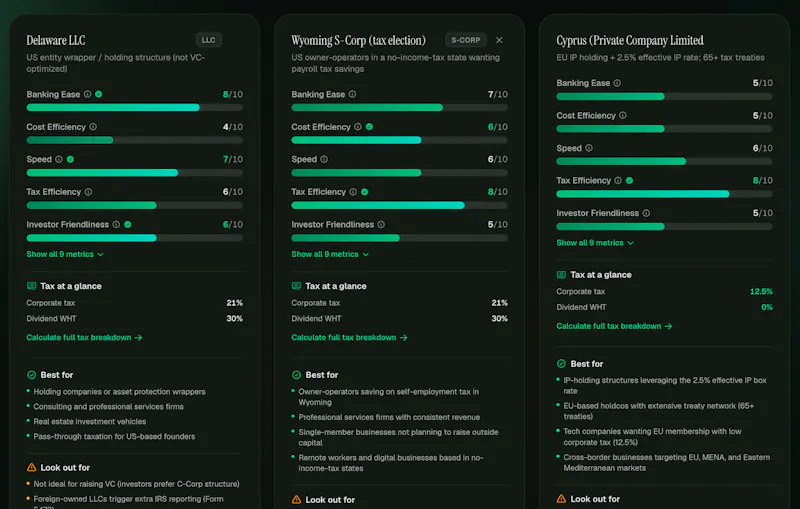
Task: Open Tax Efficiency info icon on Wyoming S-Corp card
Action: coord(353,192)
